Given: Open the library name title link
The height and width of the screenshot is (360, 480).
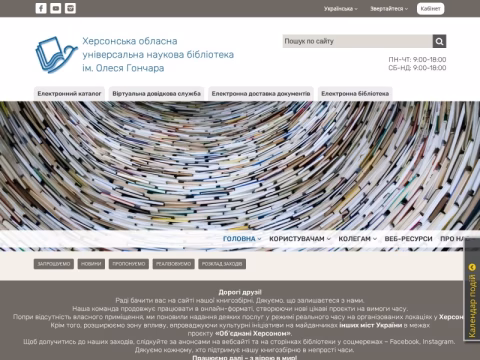Looking at the screenshot, I should tap(158, 55).
